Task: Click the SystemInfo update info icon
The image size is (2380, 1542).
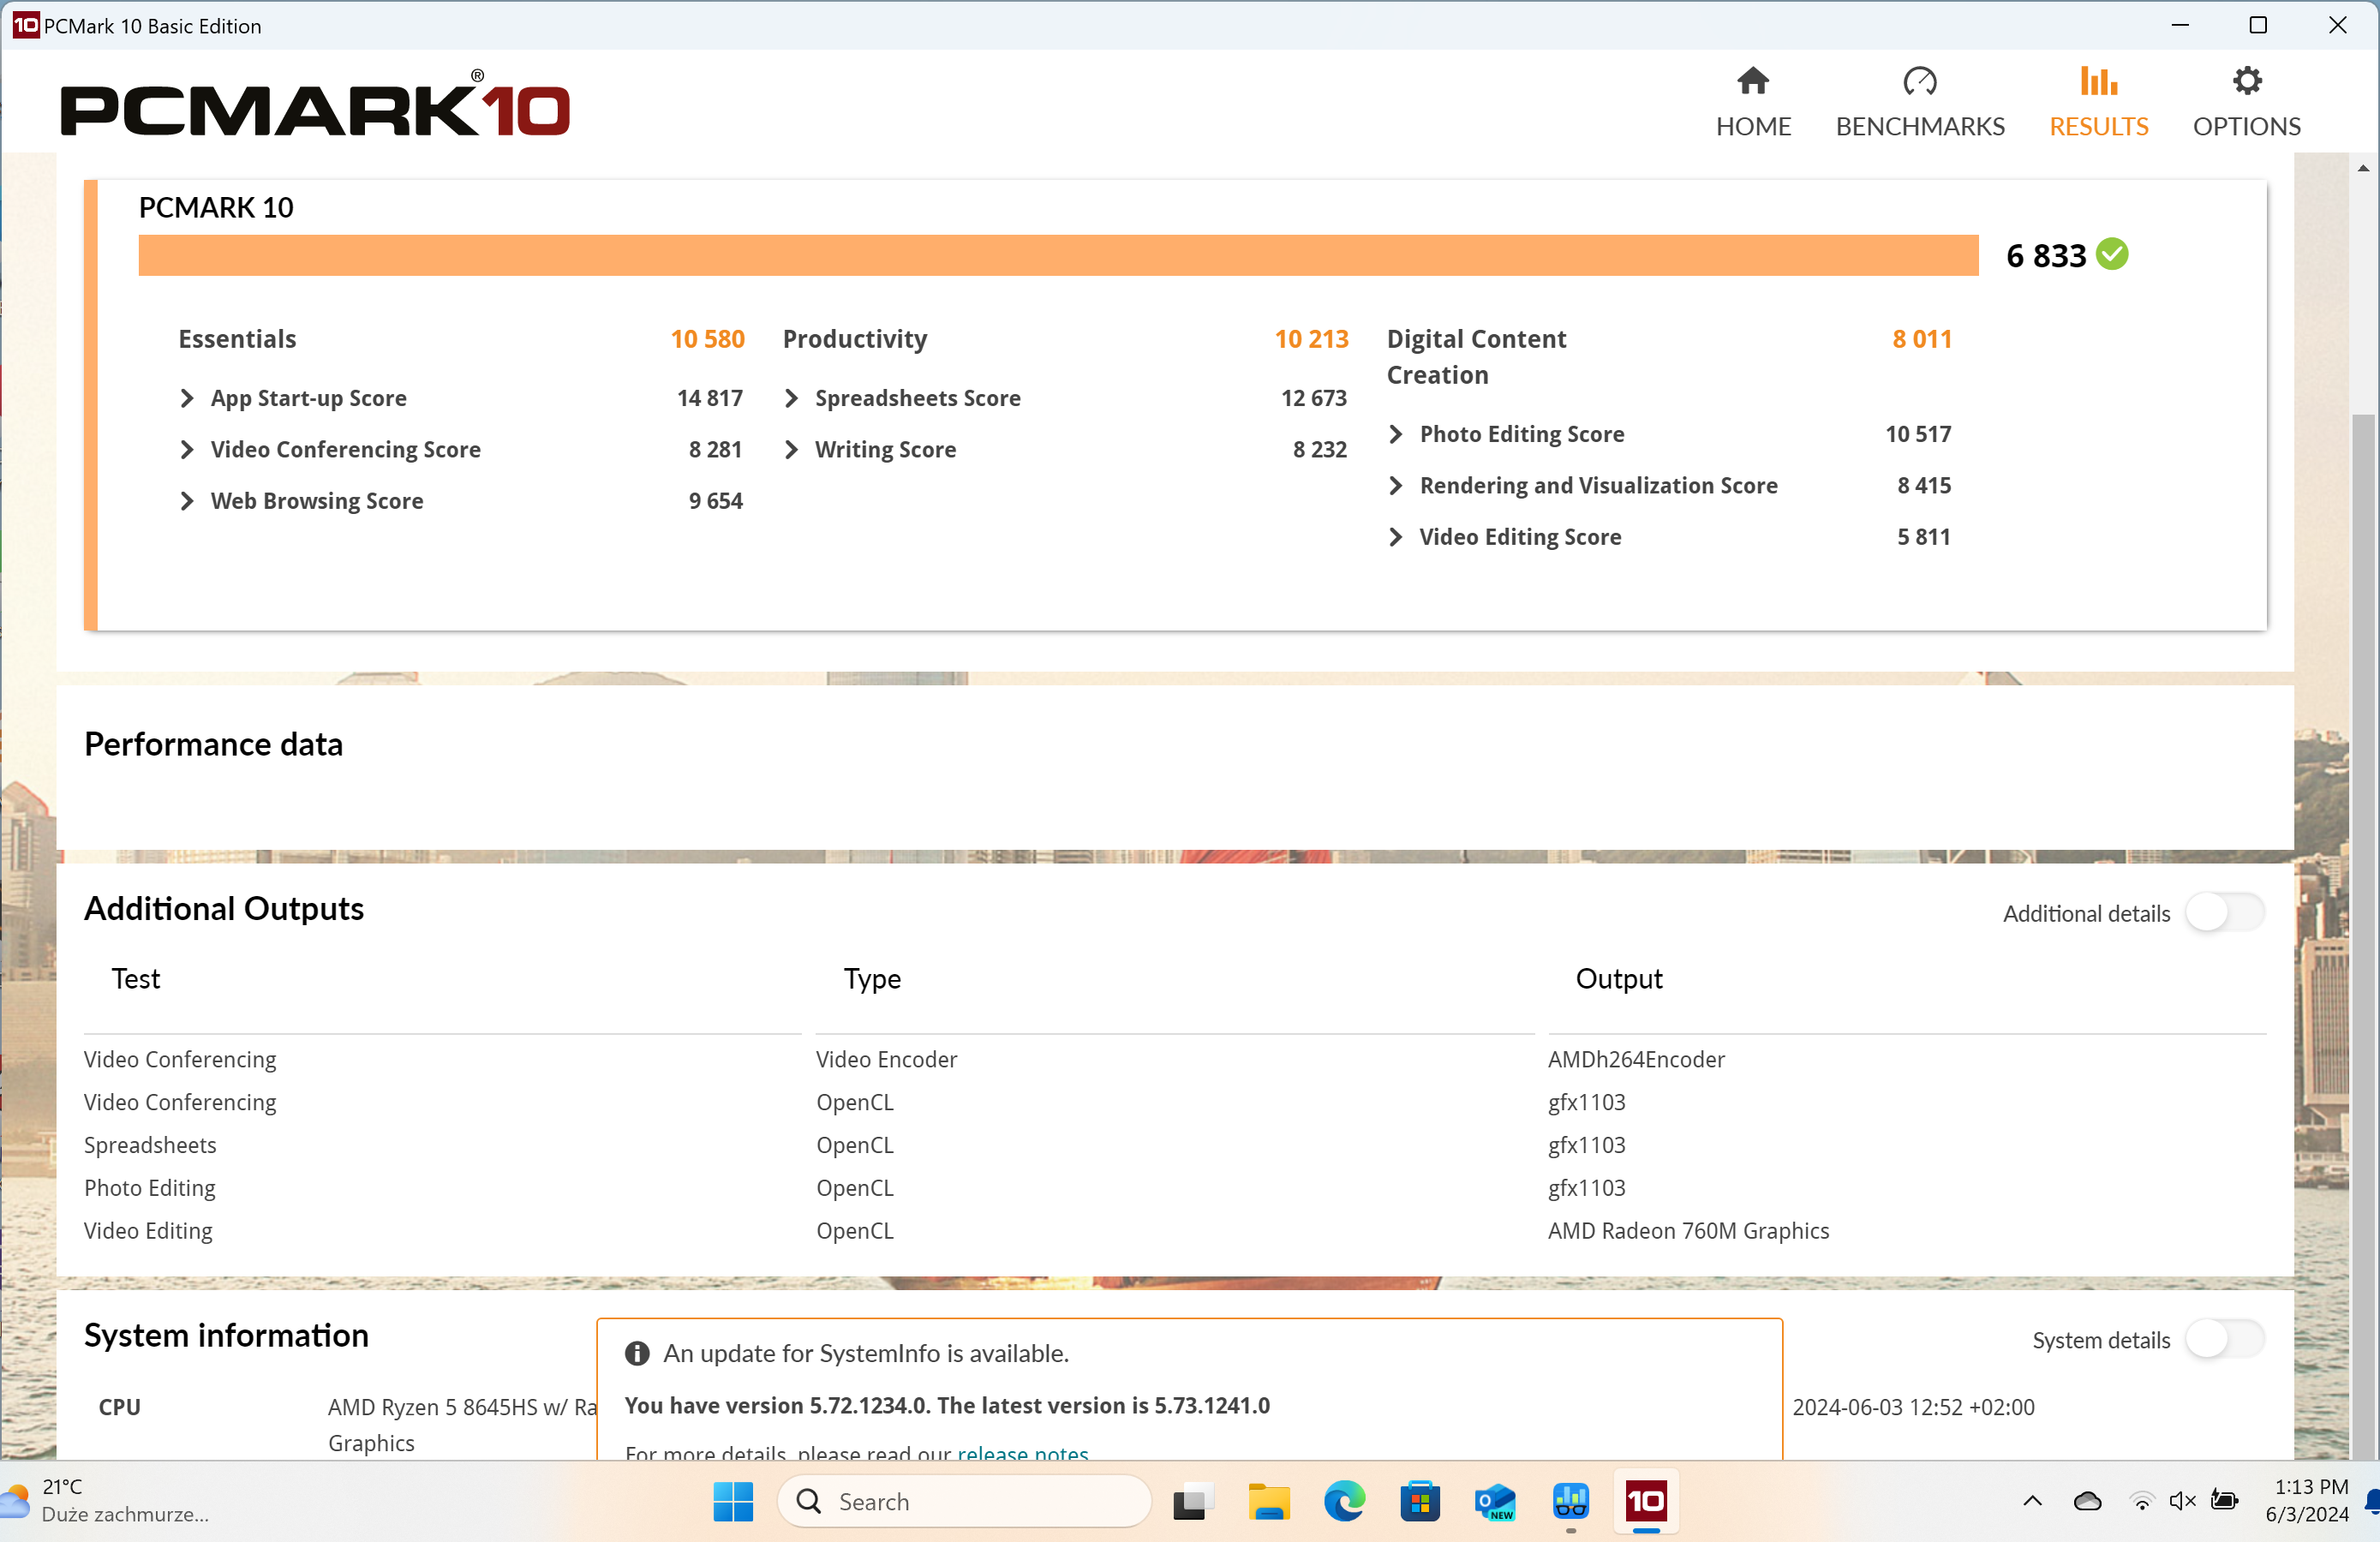Action: (637, 1353)
